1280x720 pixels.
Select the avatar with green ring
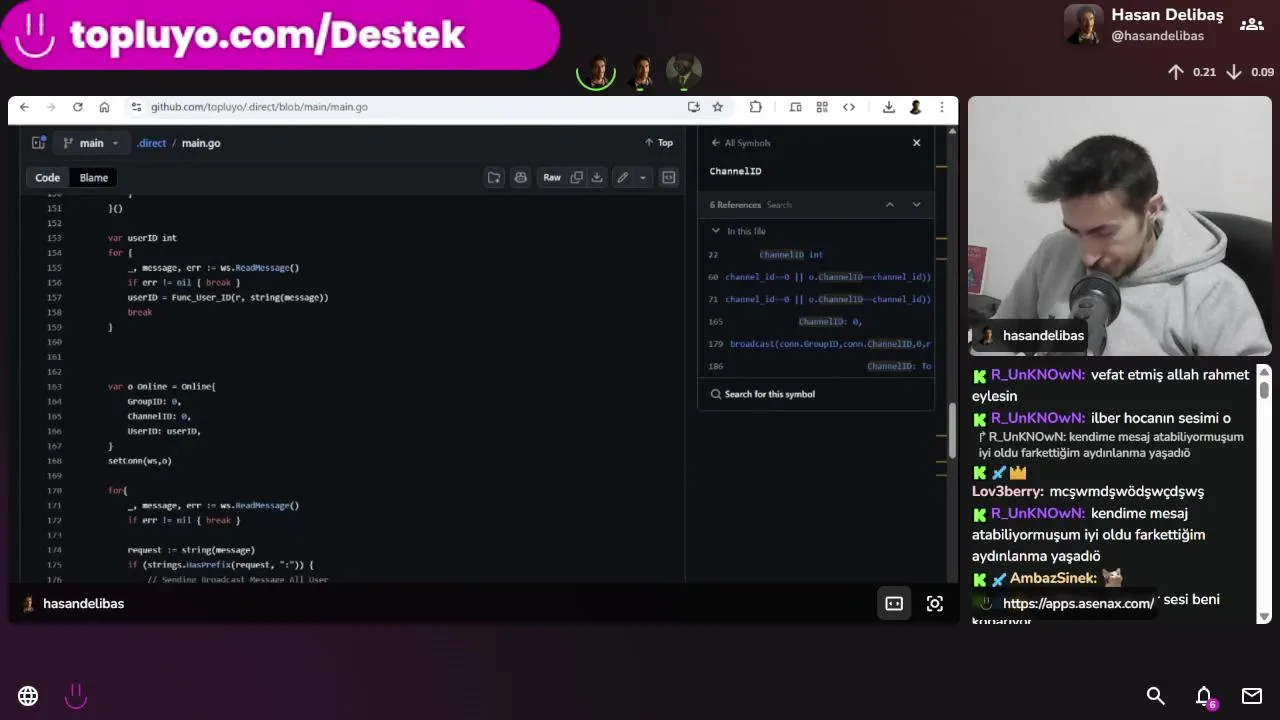coord(597,72)
